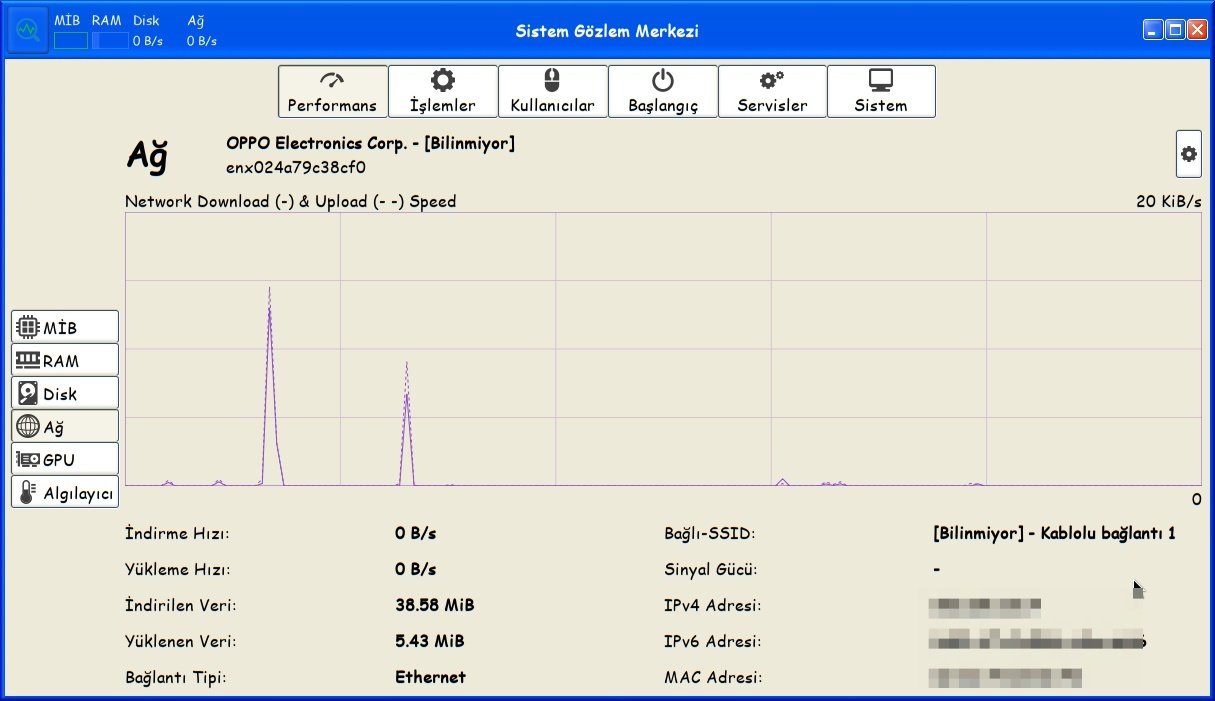
Task: Click the app logo in title bar
Action: (27, 31)
